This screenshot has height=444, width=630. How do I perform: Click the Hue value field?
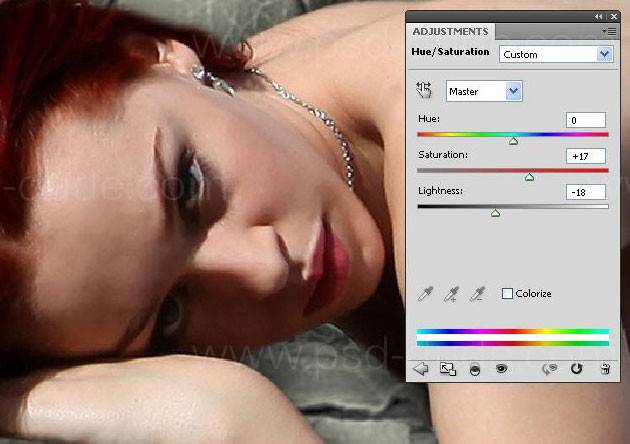(x=586, y=120)
